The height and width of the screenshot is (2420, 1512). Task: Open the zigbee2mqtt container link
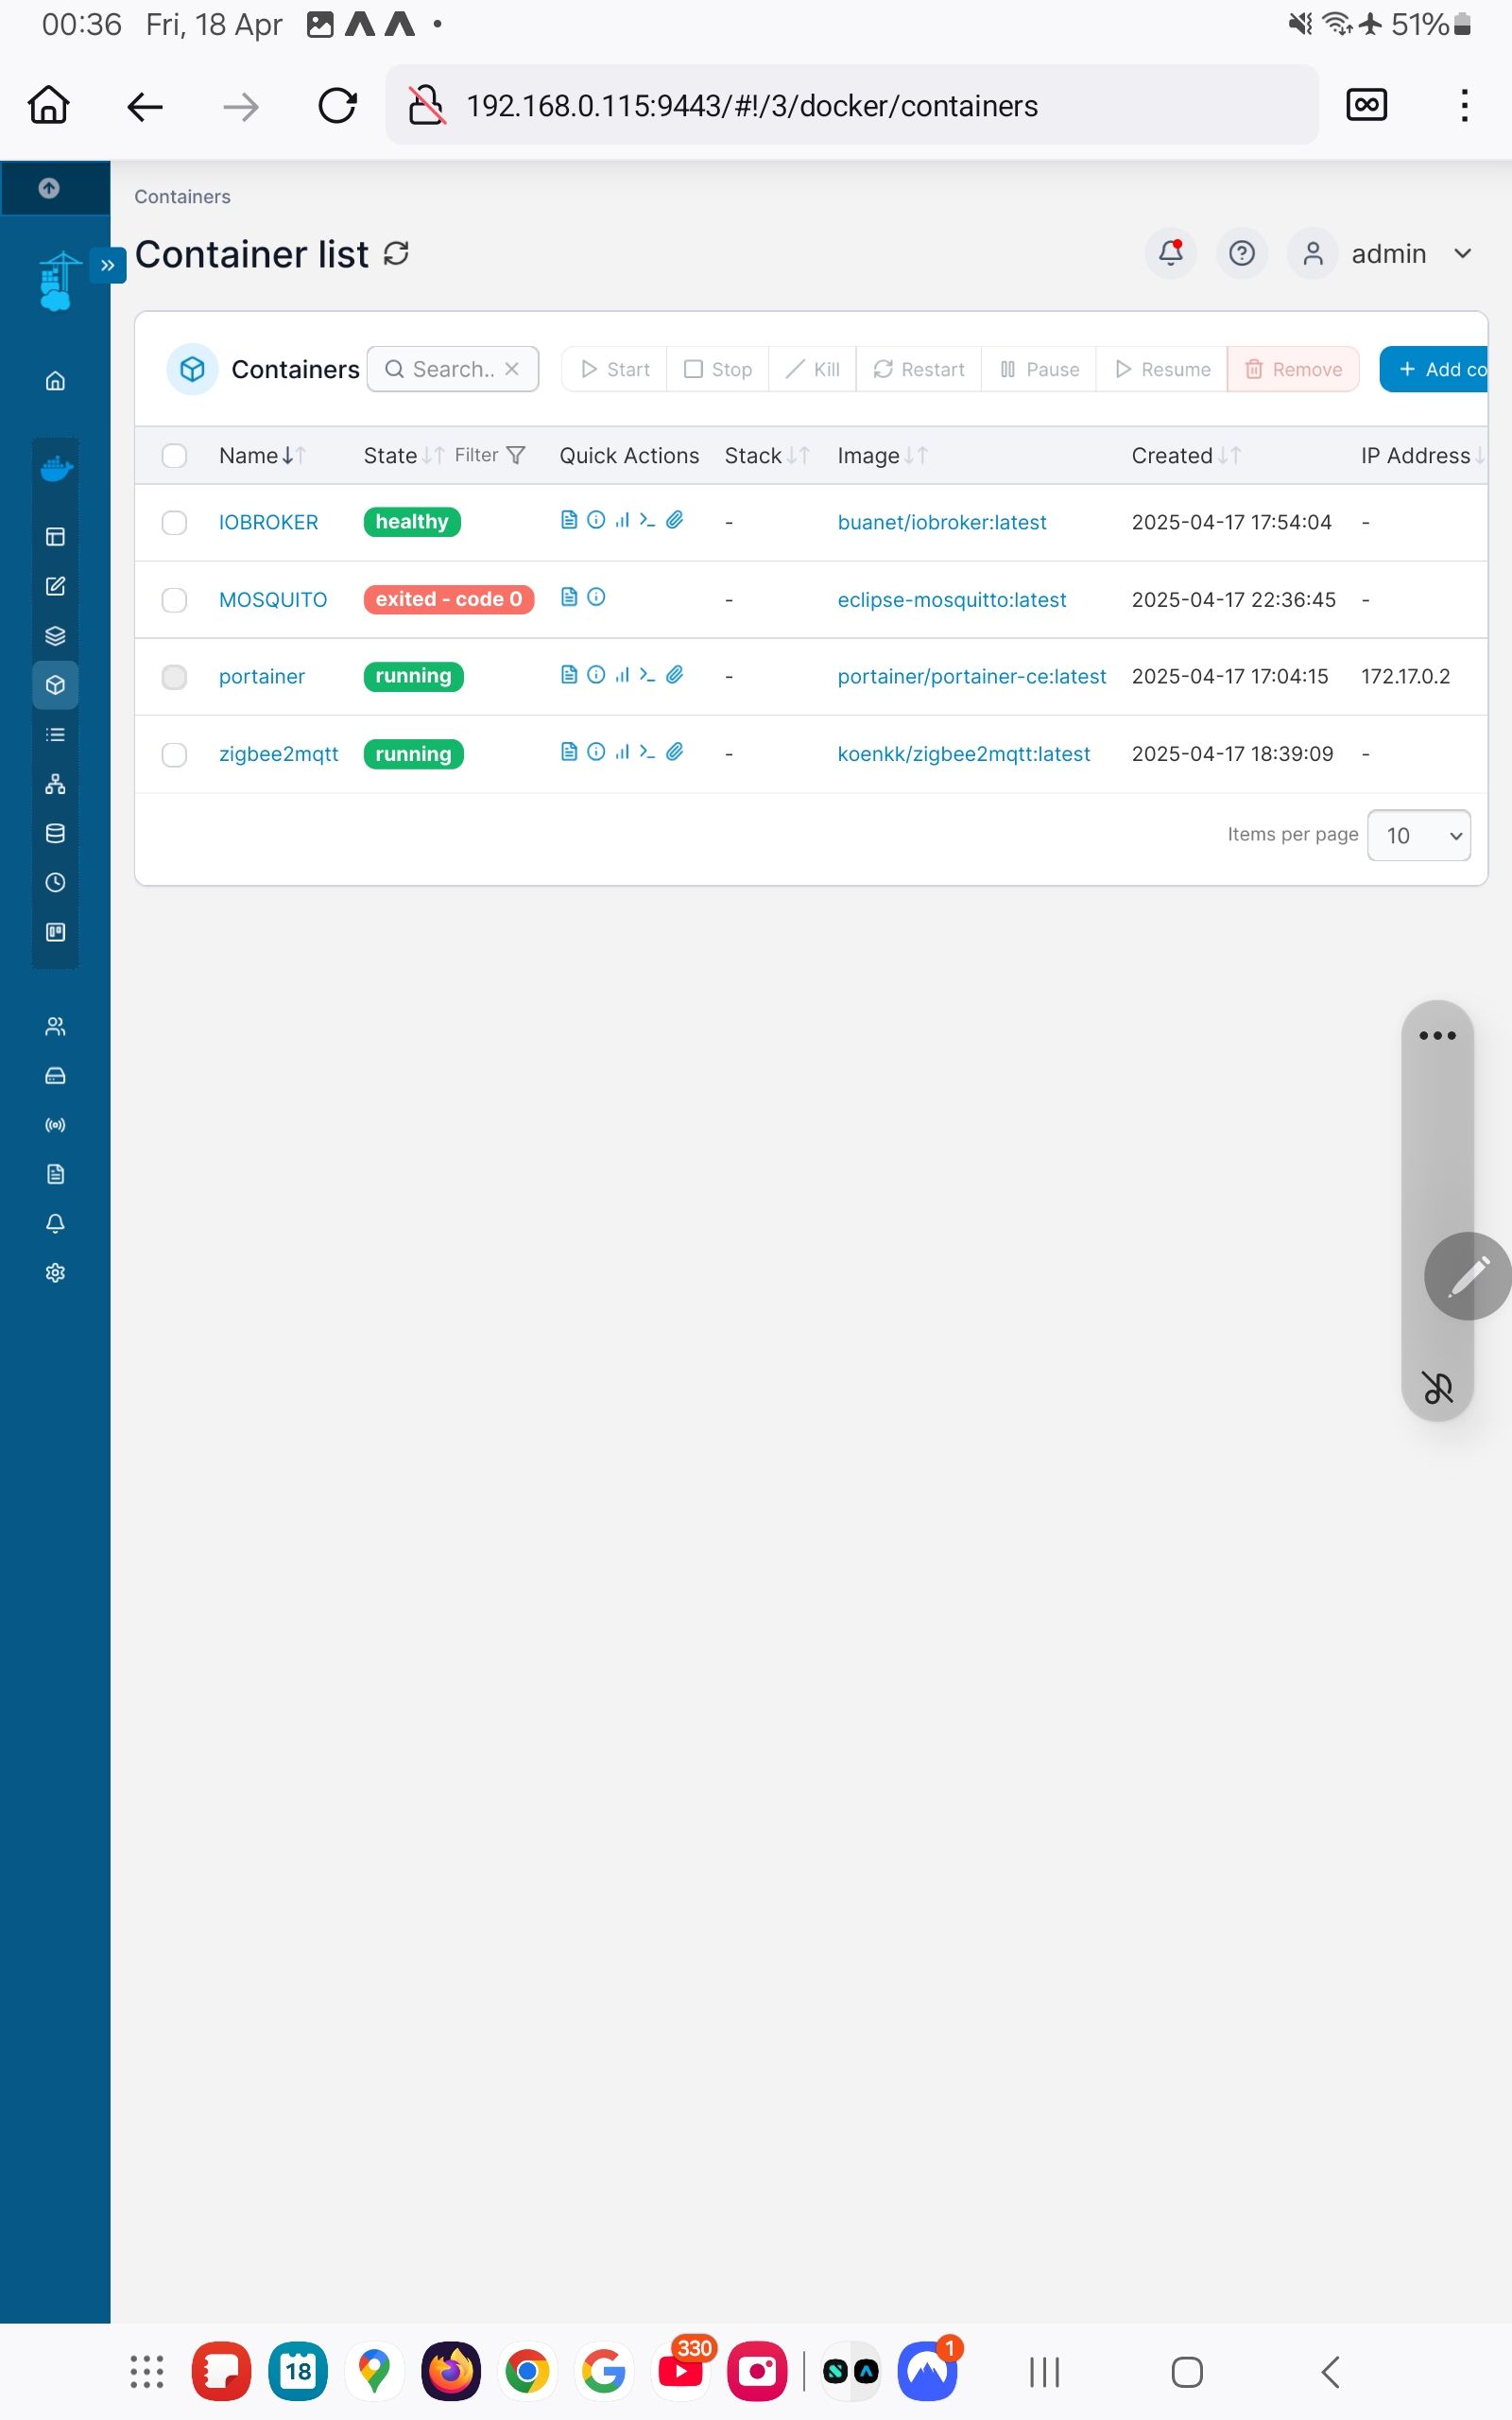(x=279, y=754)
